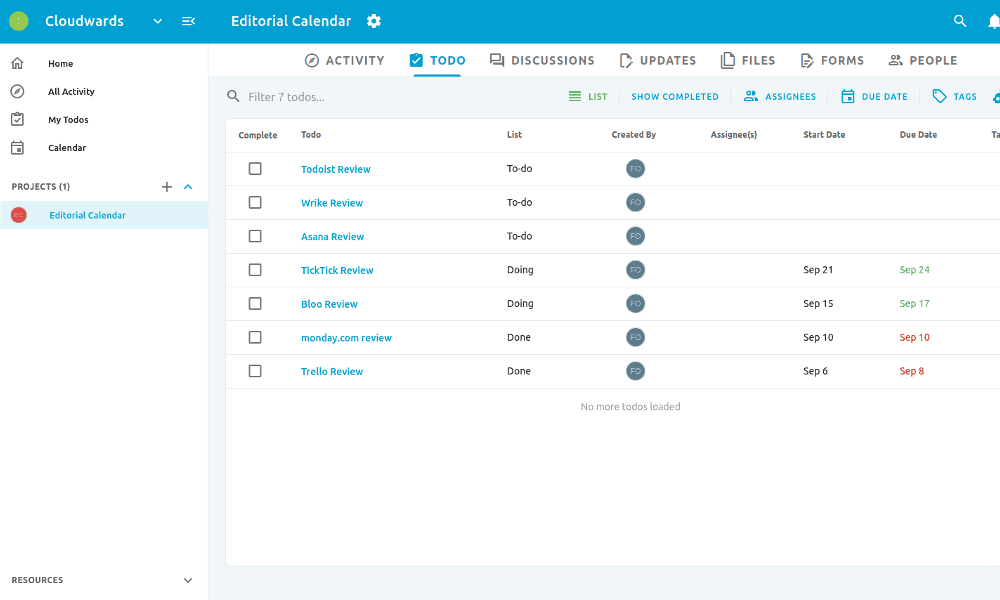Screen dimensions: 1000x600
Task: Open All Activity in the sidebar
Action: 71,92
